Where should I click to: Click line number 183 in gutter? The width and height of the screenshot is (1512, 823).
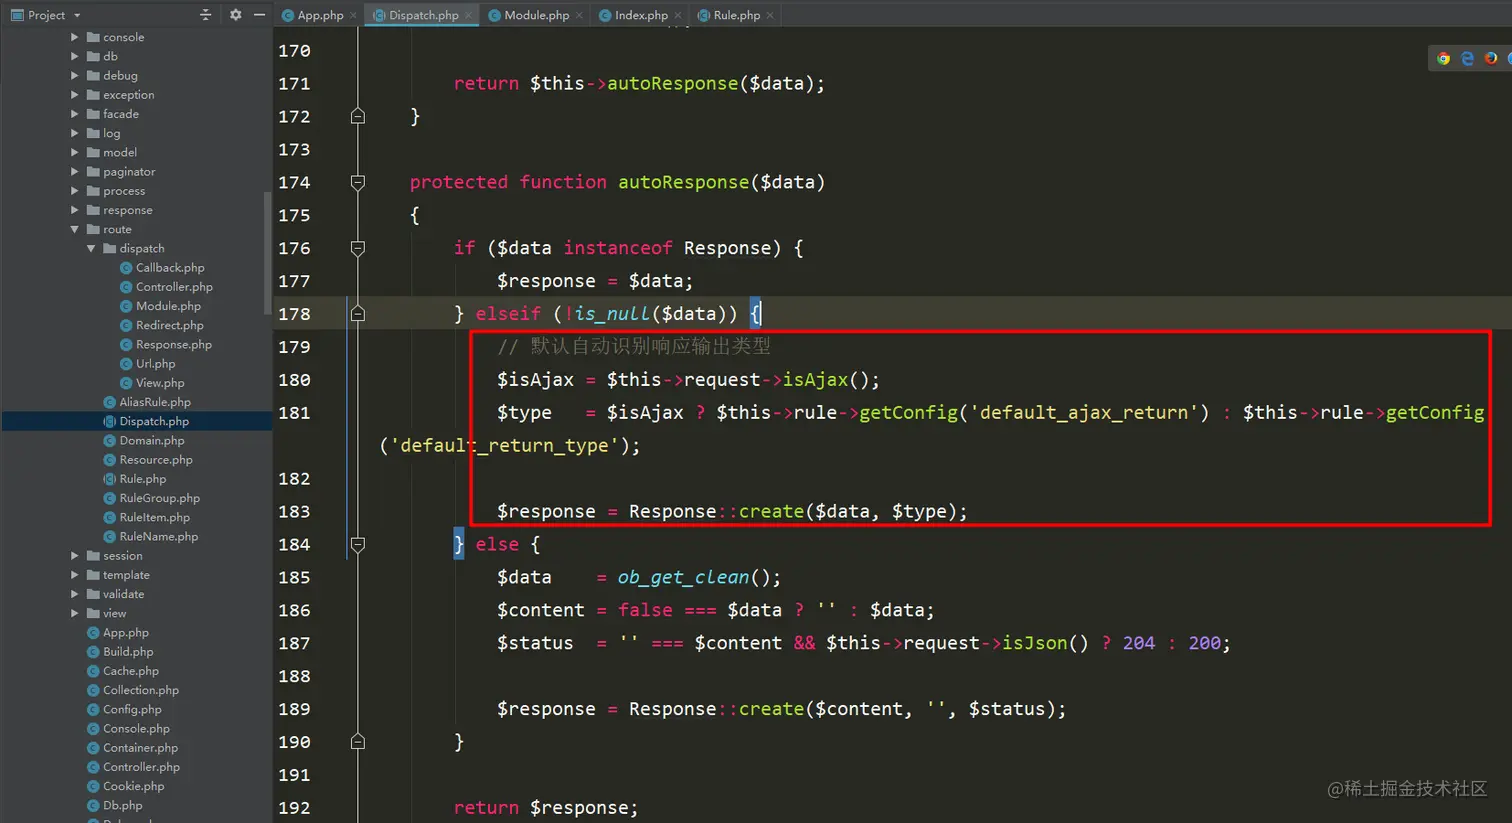point(294,512)
